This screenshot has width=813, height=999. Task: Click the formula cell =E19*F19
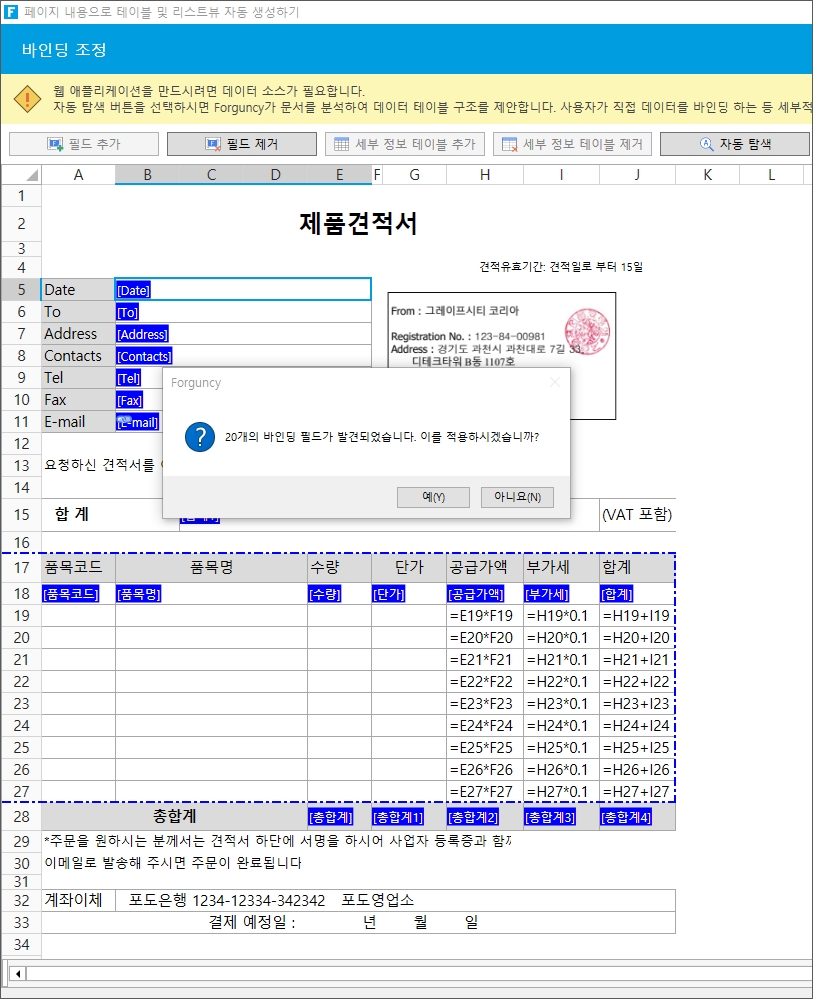tap(485, 616)
